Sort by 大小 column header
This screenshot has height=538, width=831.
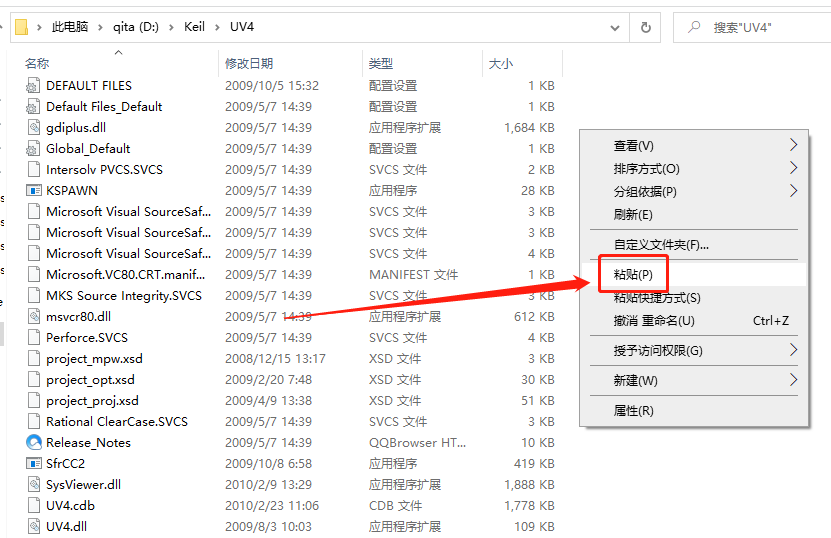coord(501,64)
